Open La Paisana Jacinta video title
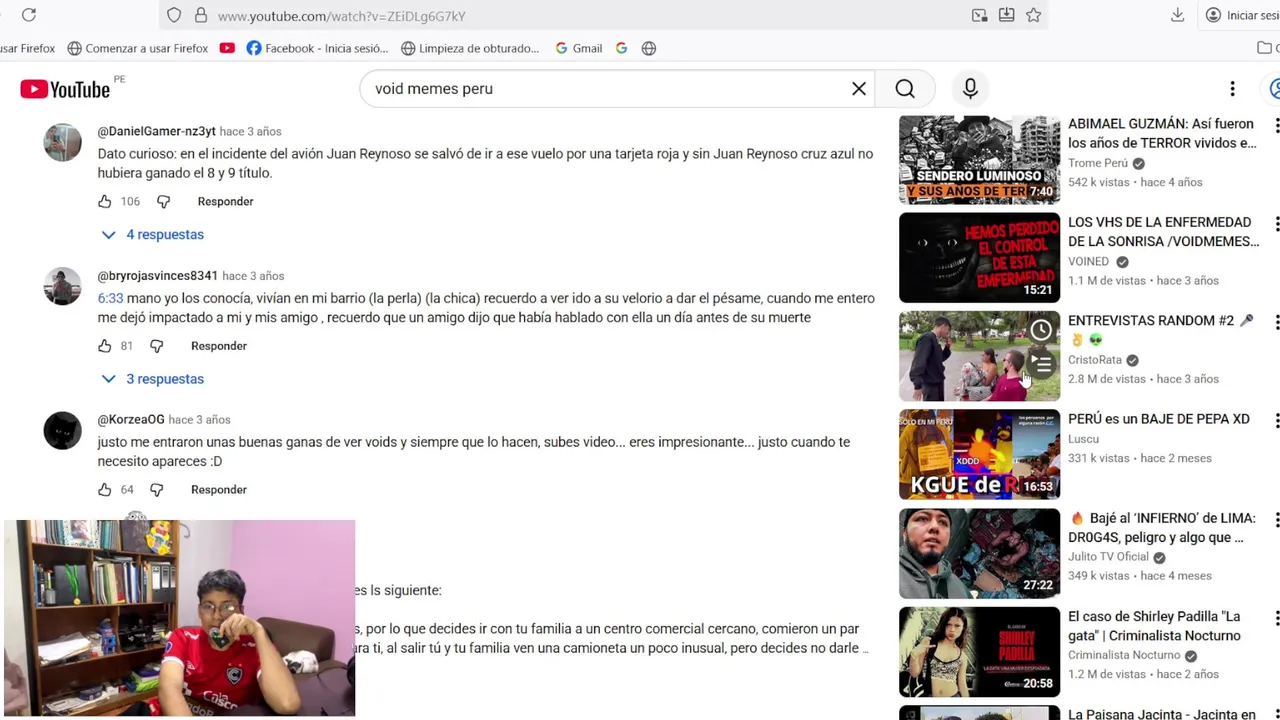Viewport: 1280px width, 720px height. (1162, 714)
